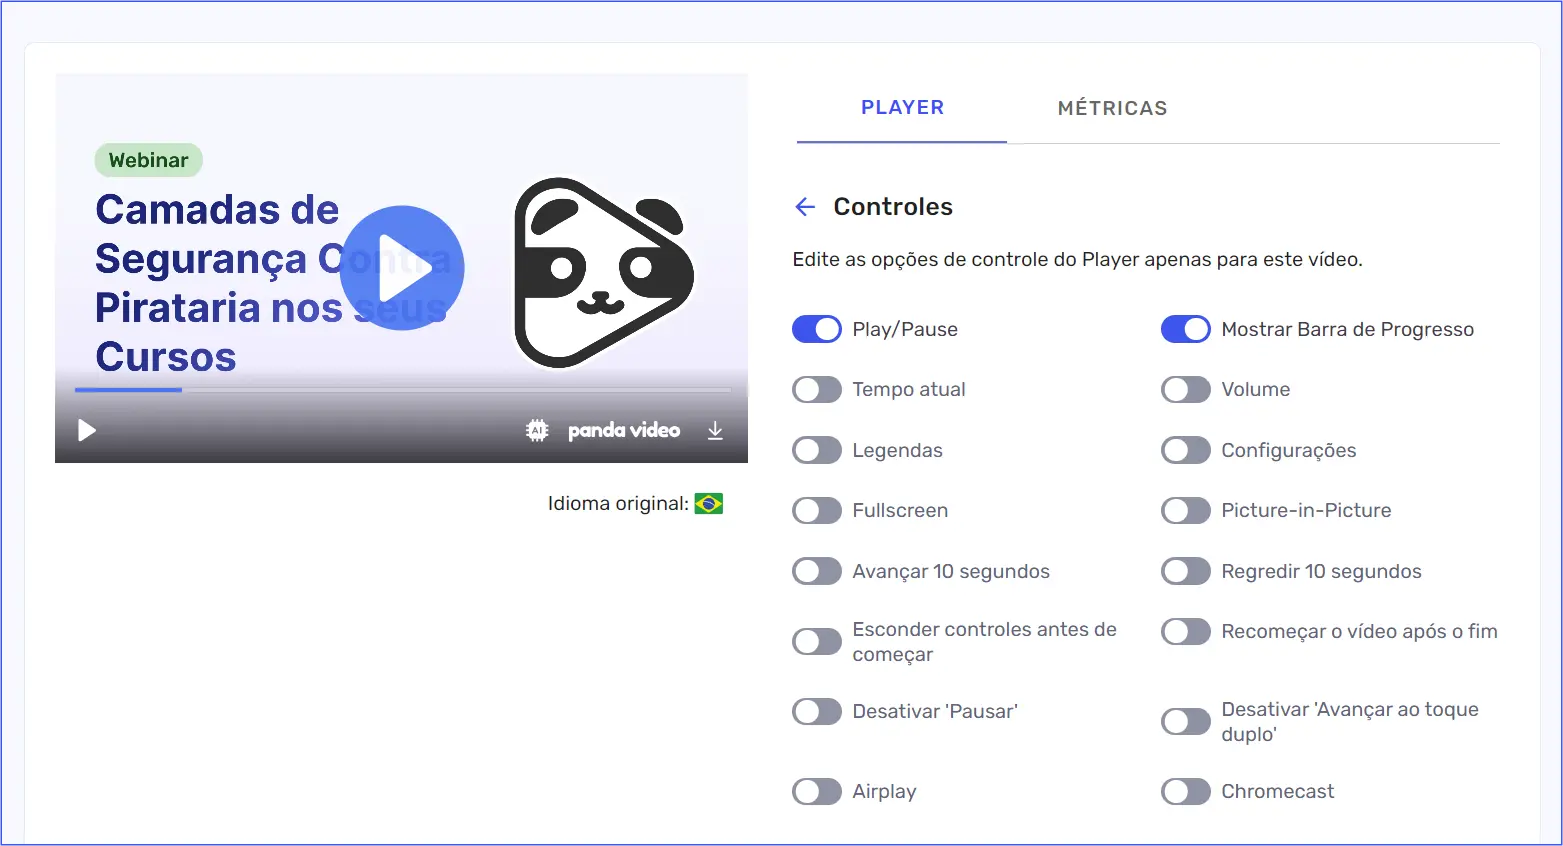
Task: Enable the Volume control
Action: 1186,389
